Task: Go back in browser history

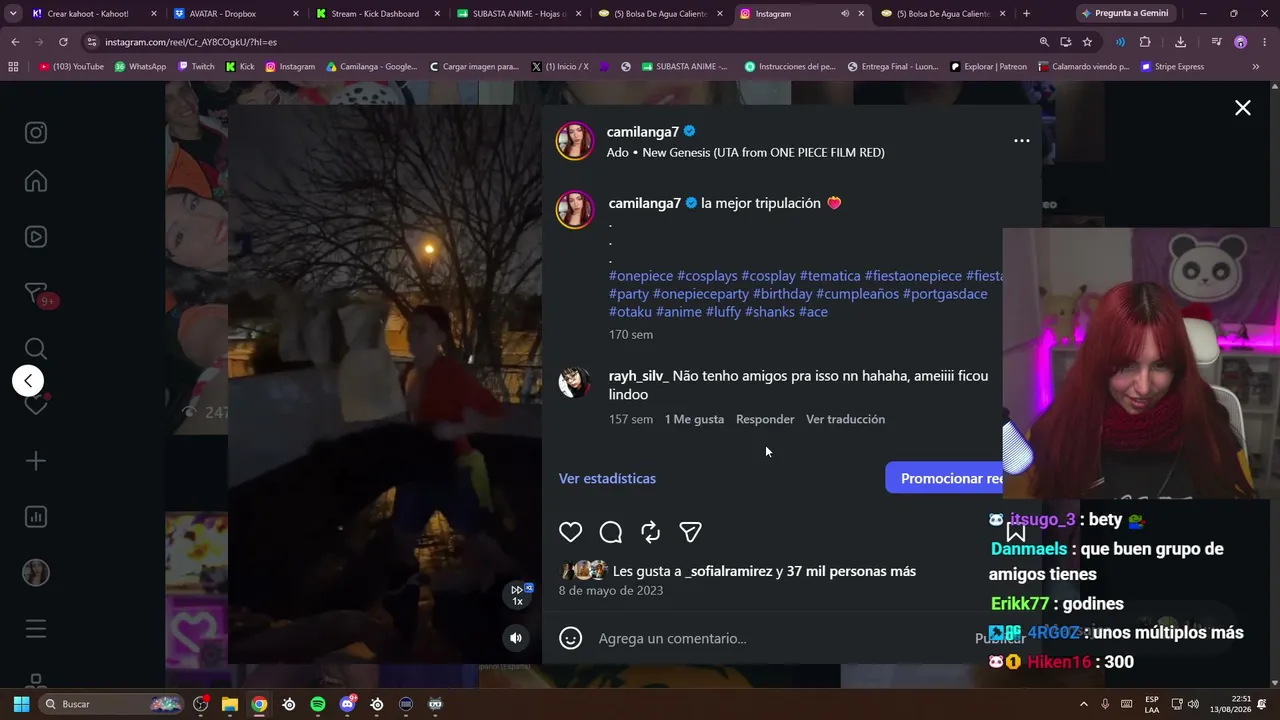Action: (15, 42)
